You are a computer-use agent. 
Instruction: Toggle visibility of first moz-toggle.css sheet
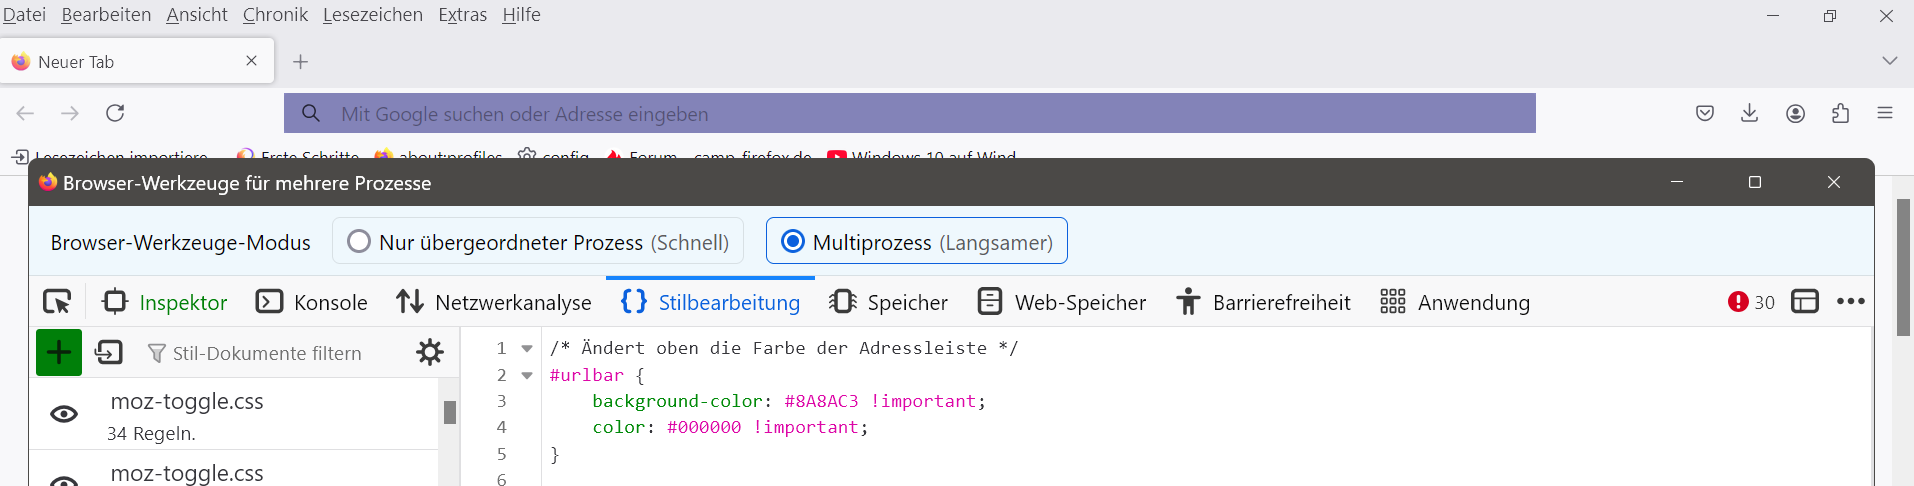click(x=64, y=414)
